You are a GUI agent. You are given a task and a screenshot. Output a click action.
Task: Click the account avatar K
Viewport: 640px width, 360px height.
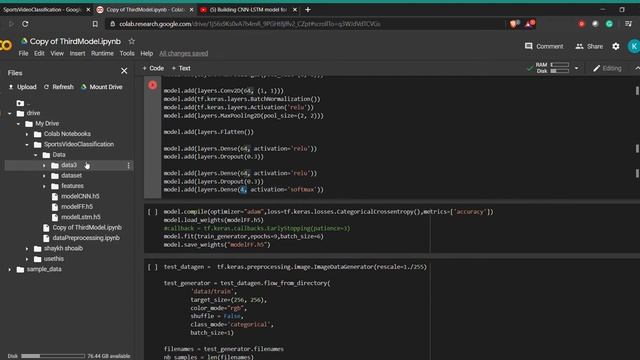click(x=633, y=47)
